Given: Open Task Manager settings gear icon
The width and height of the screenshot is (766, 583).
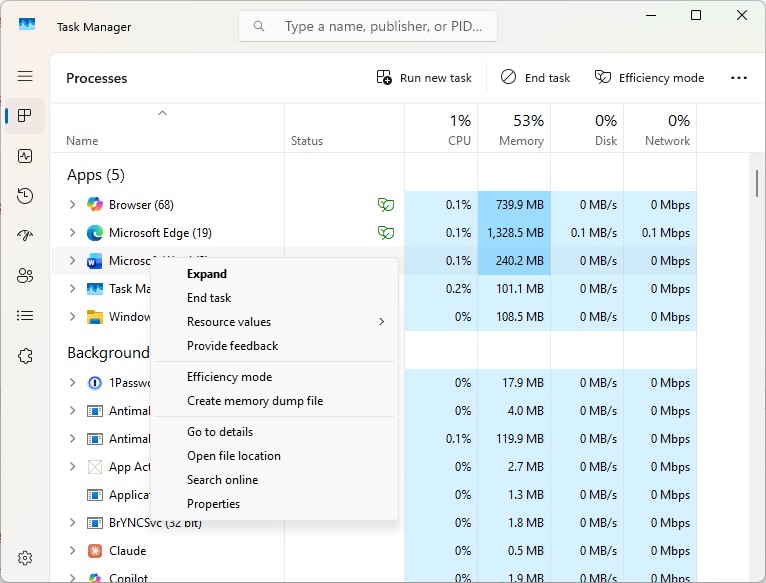Looking at the screenshot, I should [x=25, y=558].
